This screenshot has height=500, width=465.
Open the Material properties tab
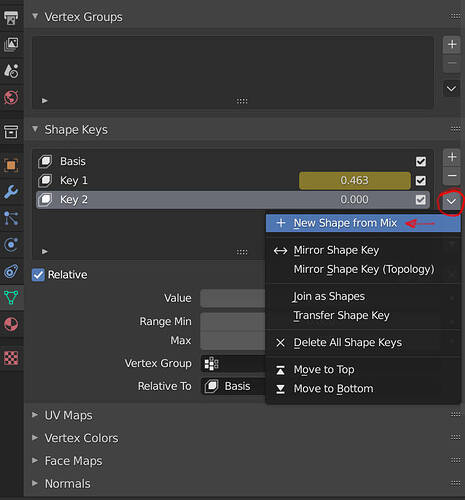(11, 324)
